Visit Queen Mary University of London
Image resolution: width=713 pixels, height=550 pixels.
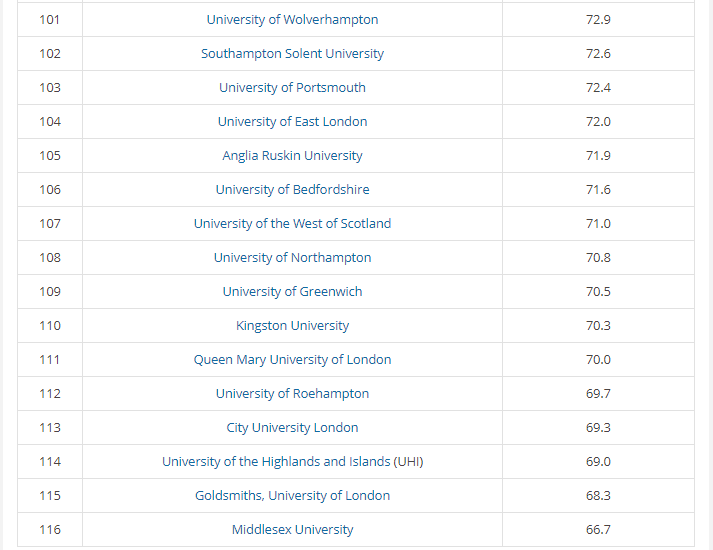point(292,360)
